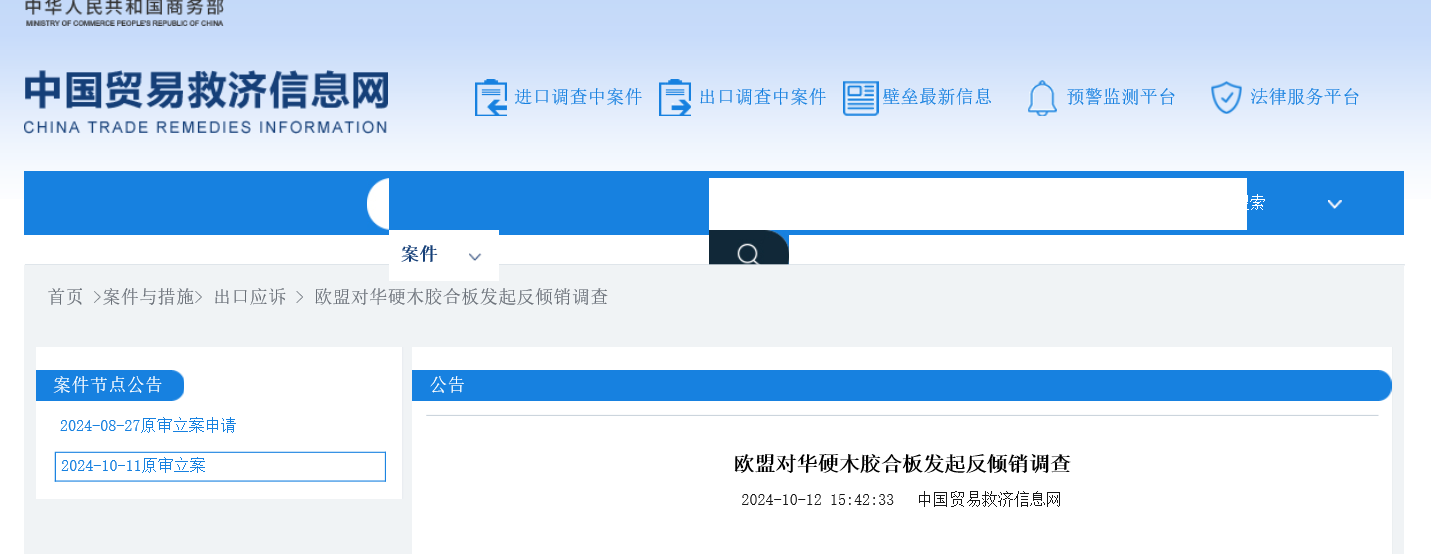Click breadcrumb text 欧盟对华硬木胶合板发起反倾销调查
This screenshot has height=554, width=1431.
click(x=461, y=297)
